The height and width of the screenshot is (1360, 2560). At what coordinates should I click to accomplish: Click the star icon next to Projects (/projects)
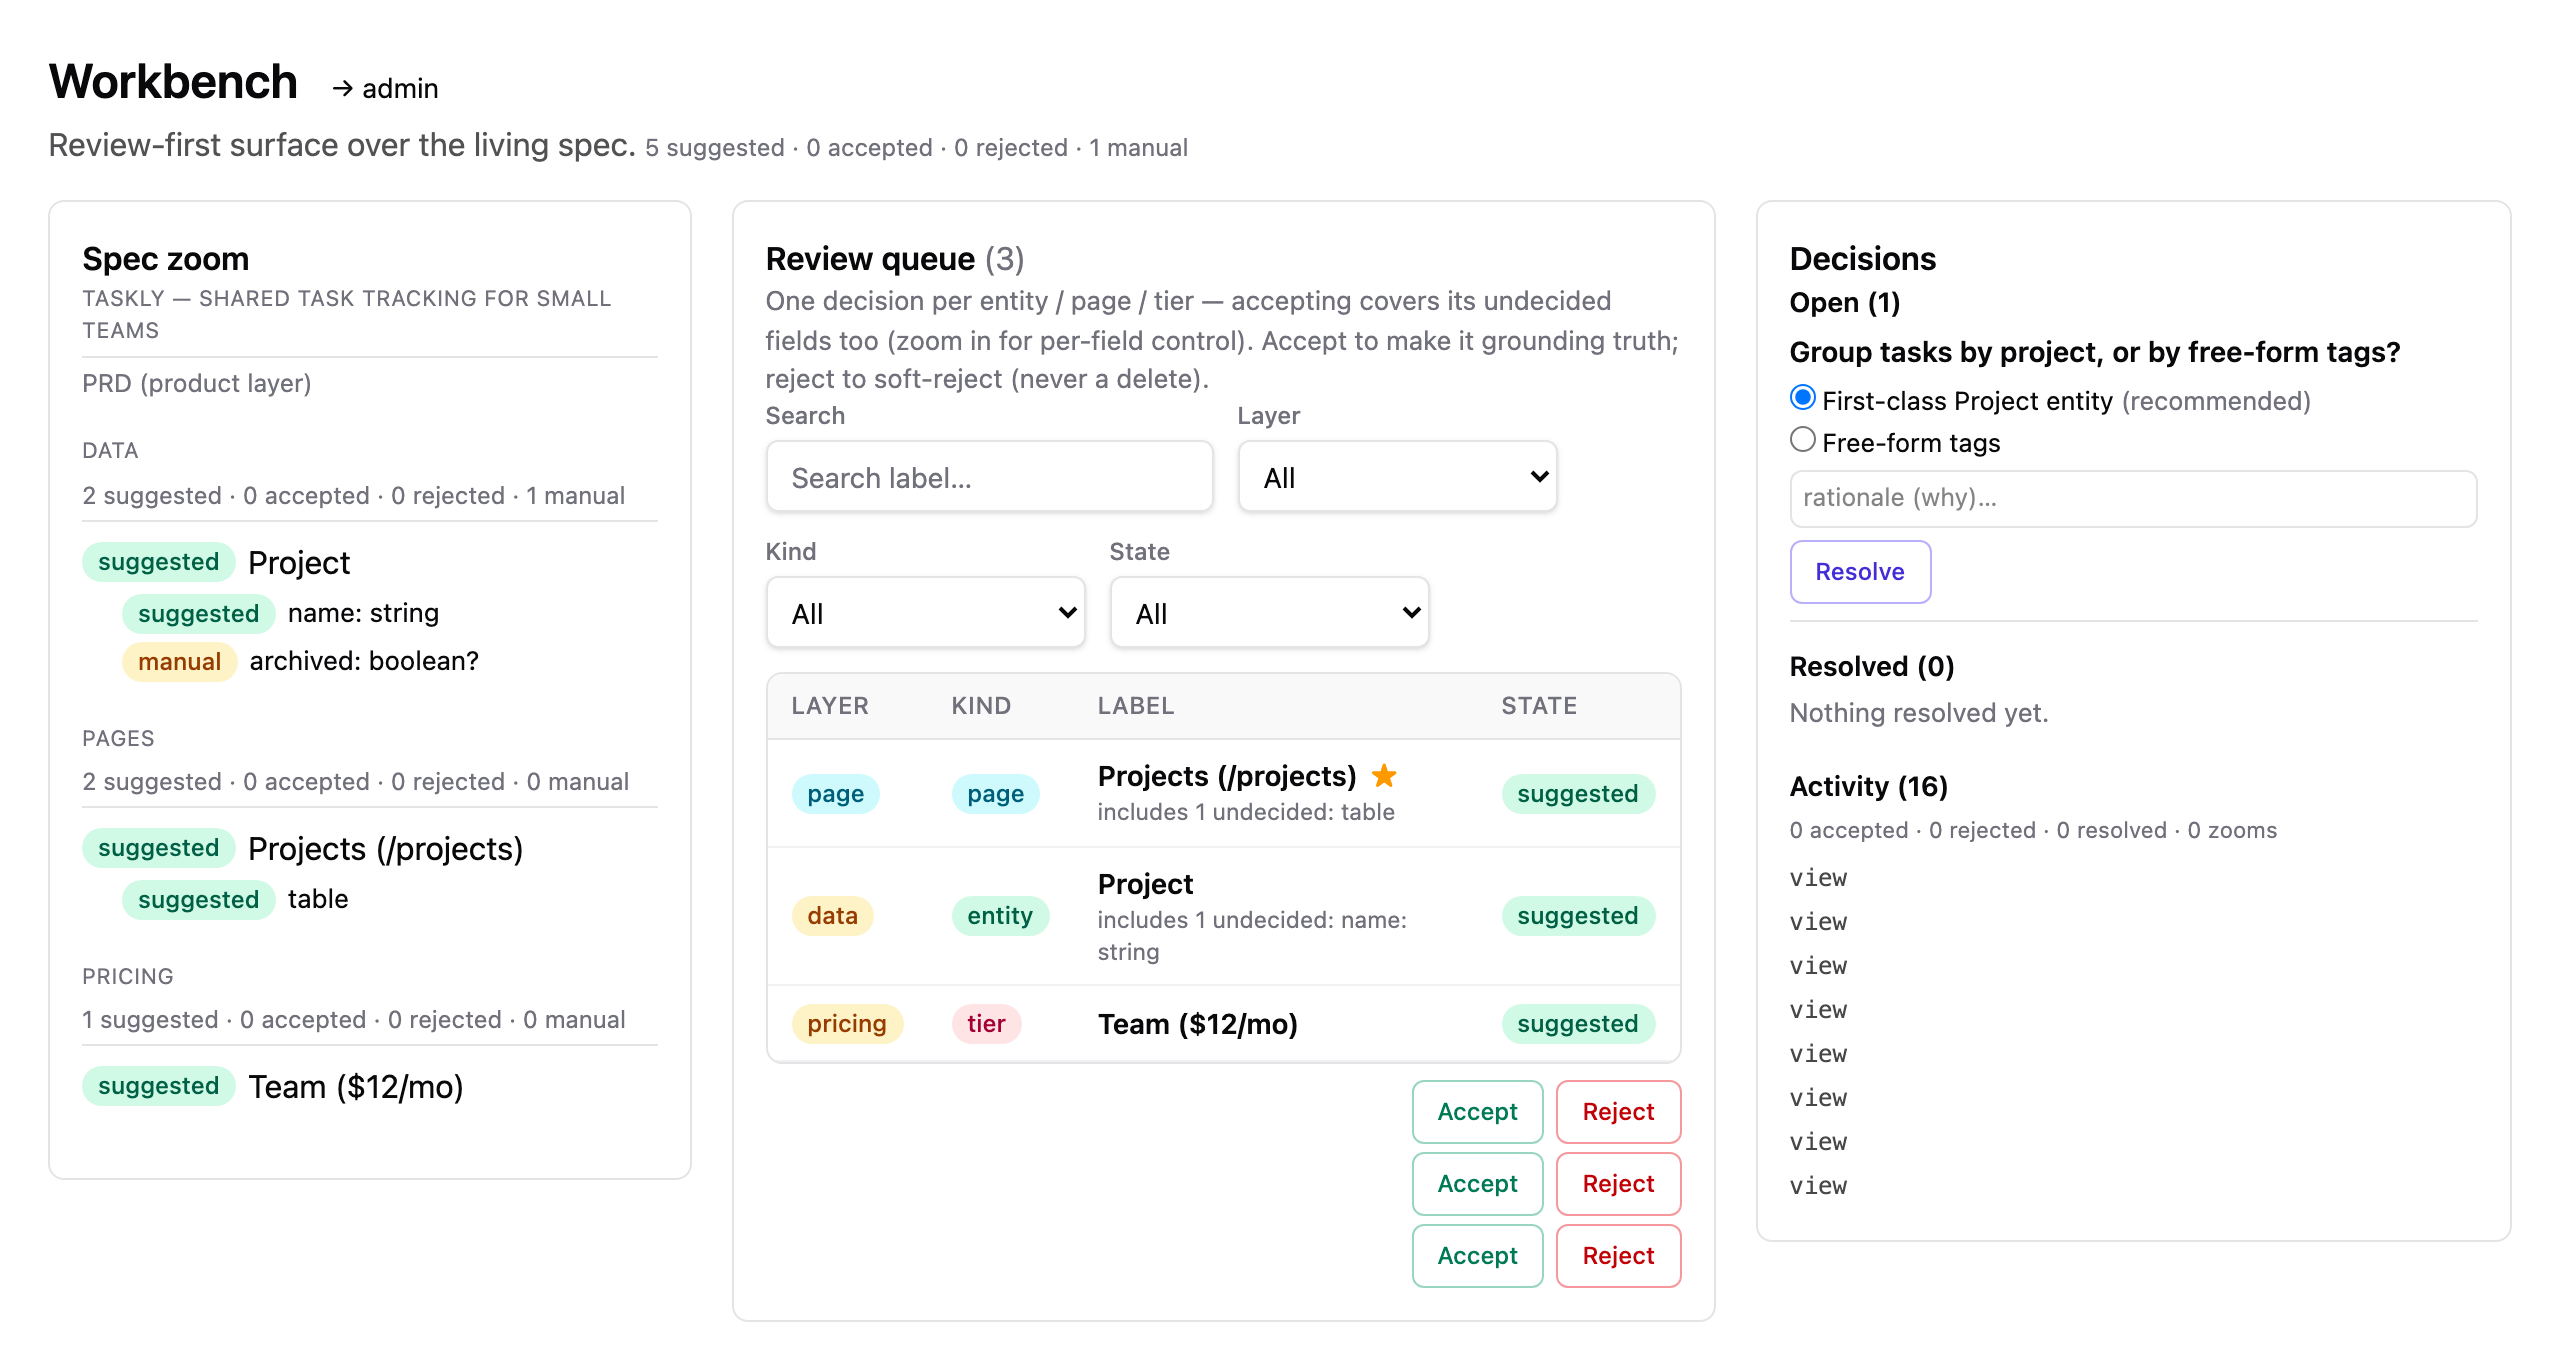pos(1384,775)
